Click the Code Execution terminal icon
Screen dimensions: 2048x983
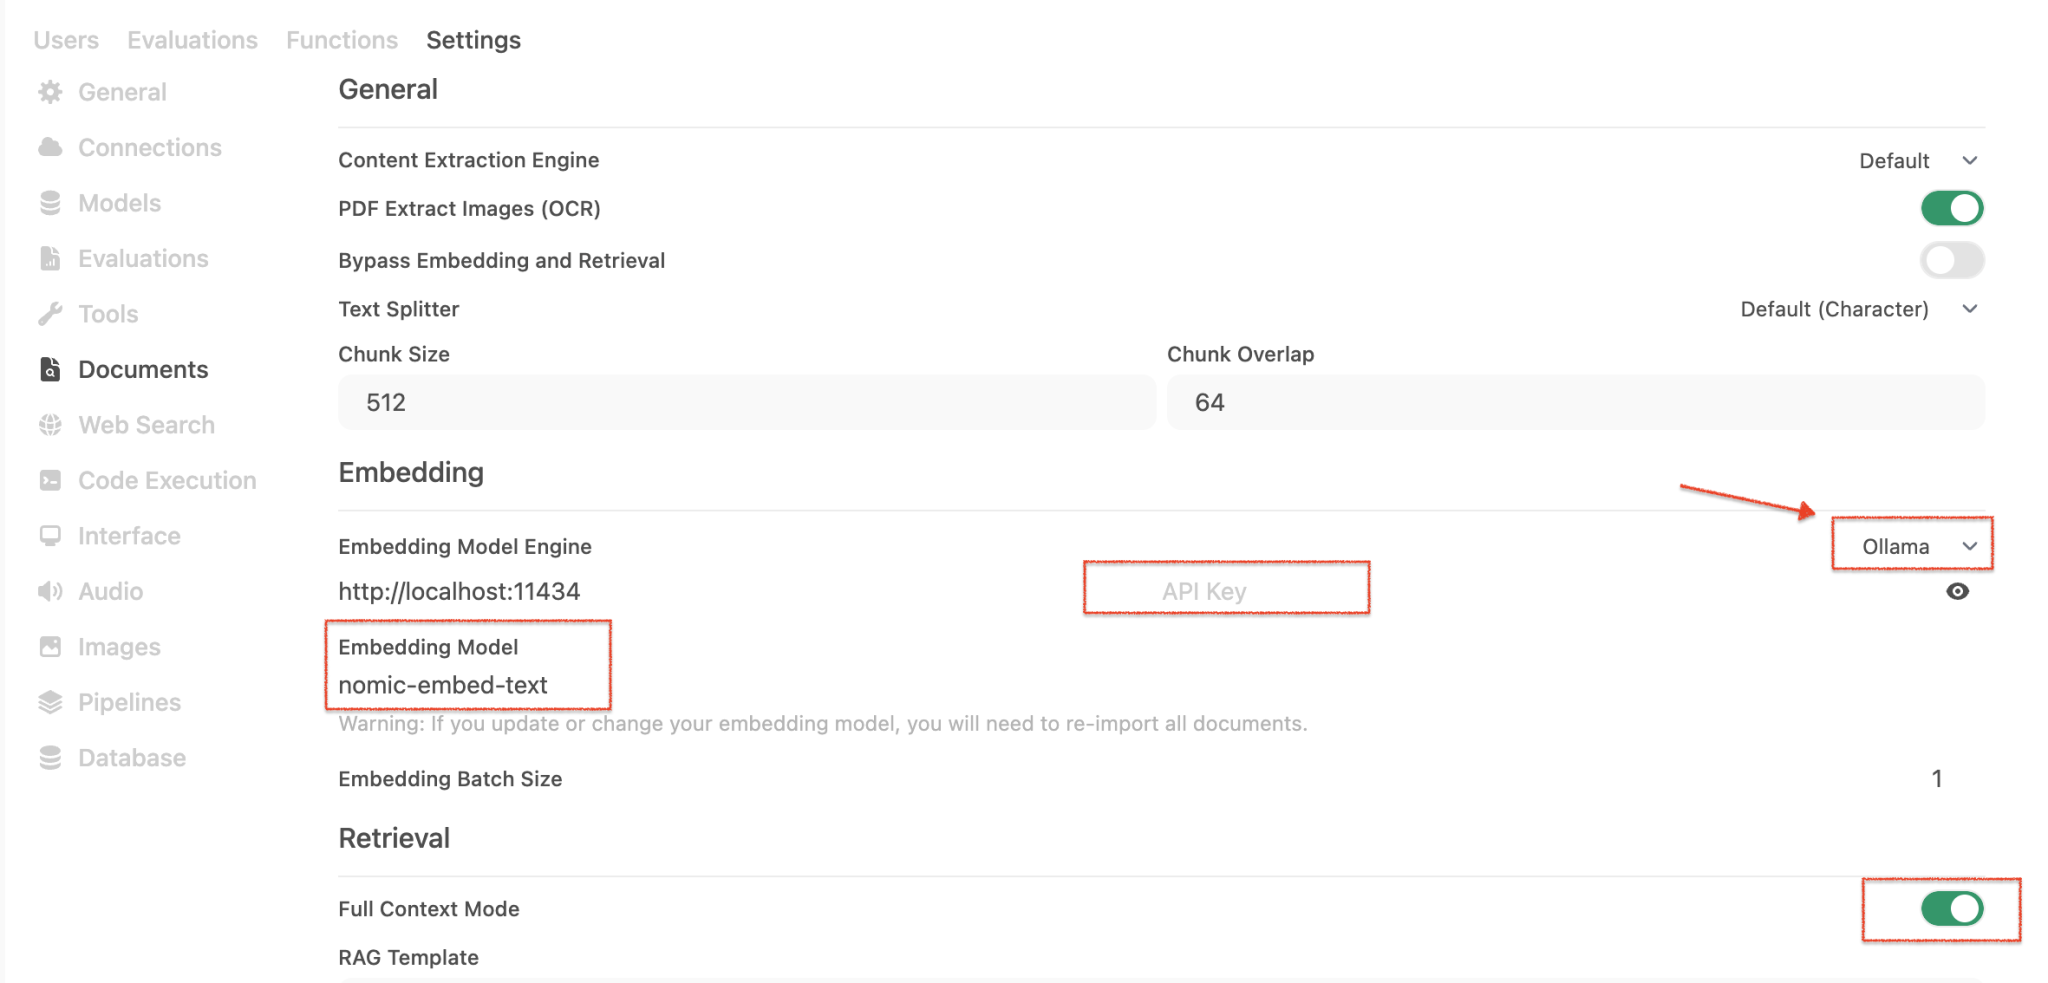point(50,481)
